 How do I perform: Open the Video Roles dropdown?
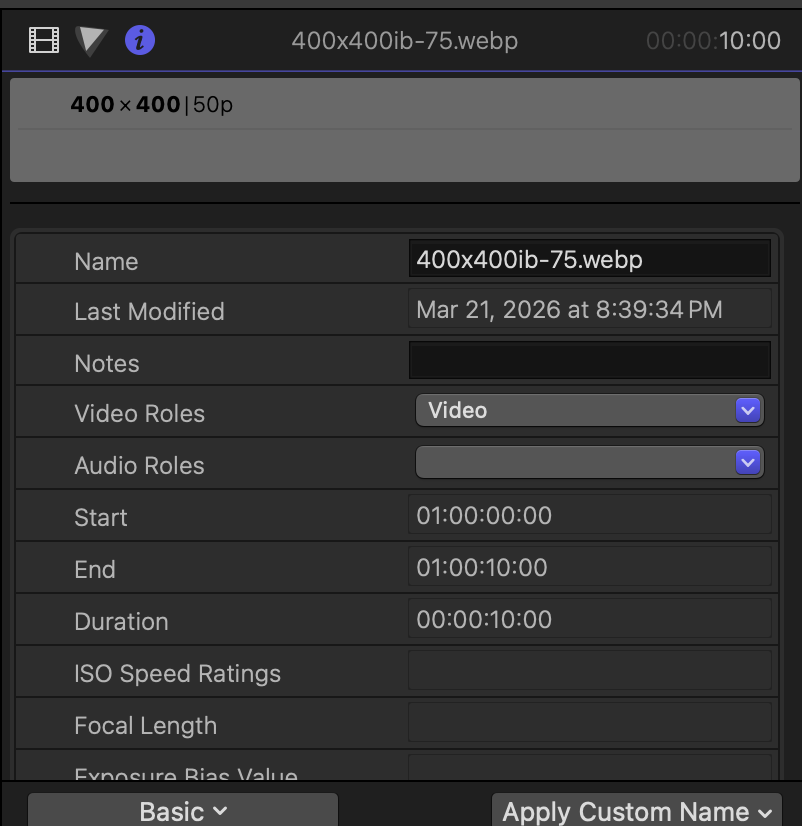(x=590, y=410)
